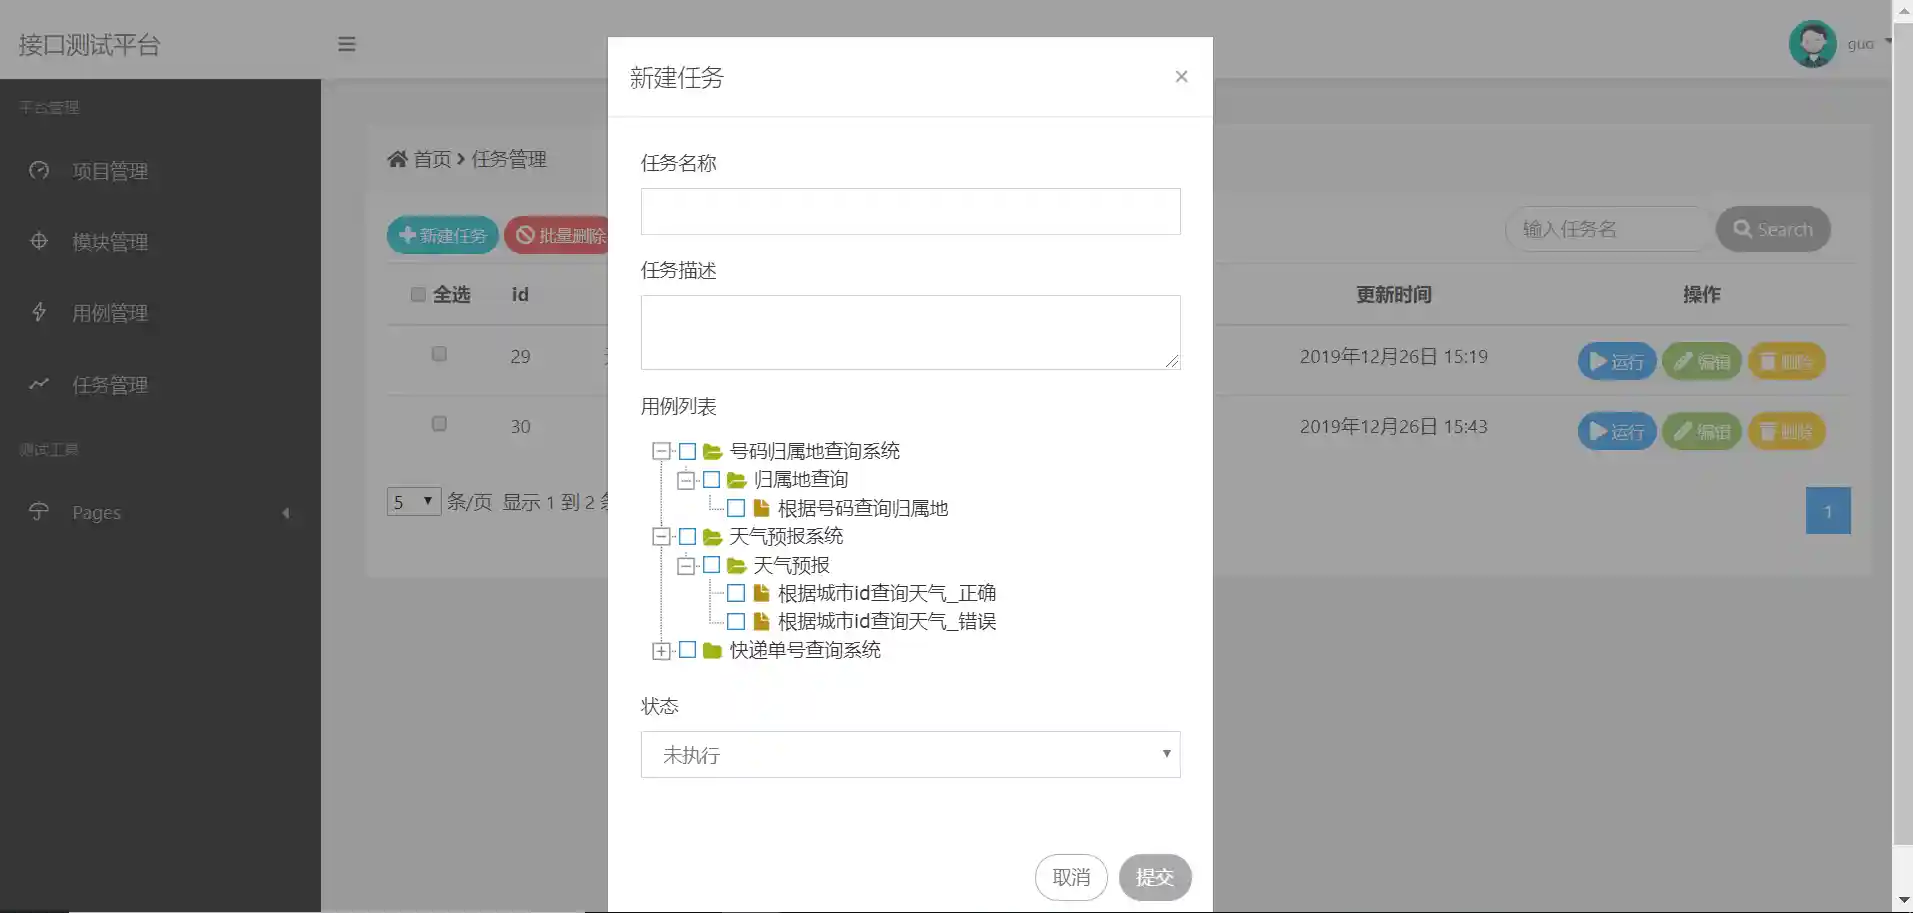This screenshot has width=1913, height=913.
Task: Click the folder icon beside 天气预报
Action: [x=737, y=565]
